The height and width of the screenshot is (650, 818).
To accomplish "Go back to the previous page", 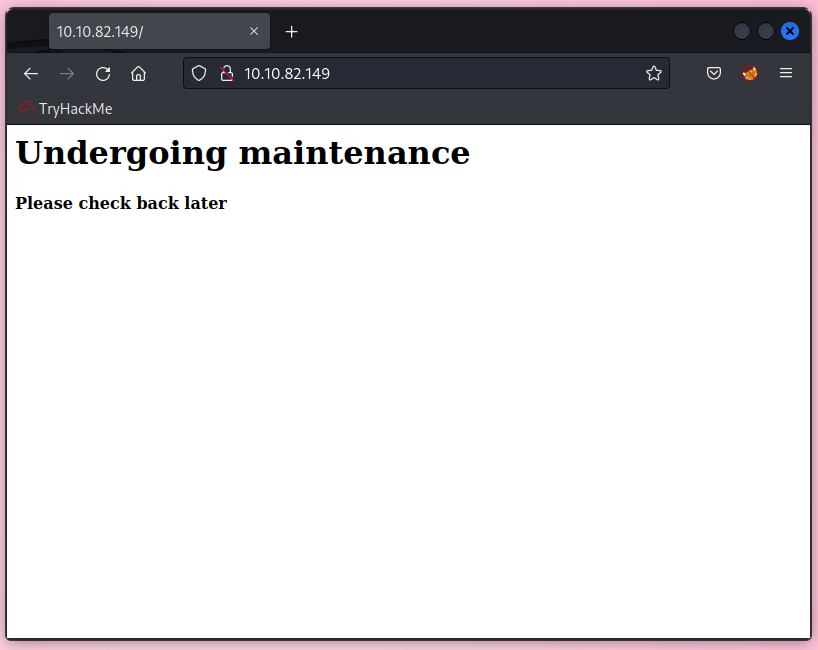I will (31, 73).
